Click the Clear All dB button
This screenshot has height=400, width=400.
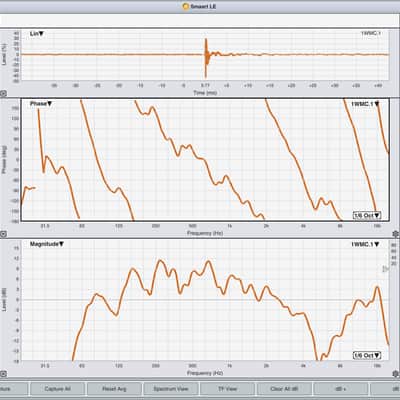284,389
